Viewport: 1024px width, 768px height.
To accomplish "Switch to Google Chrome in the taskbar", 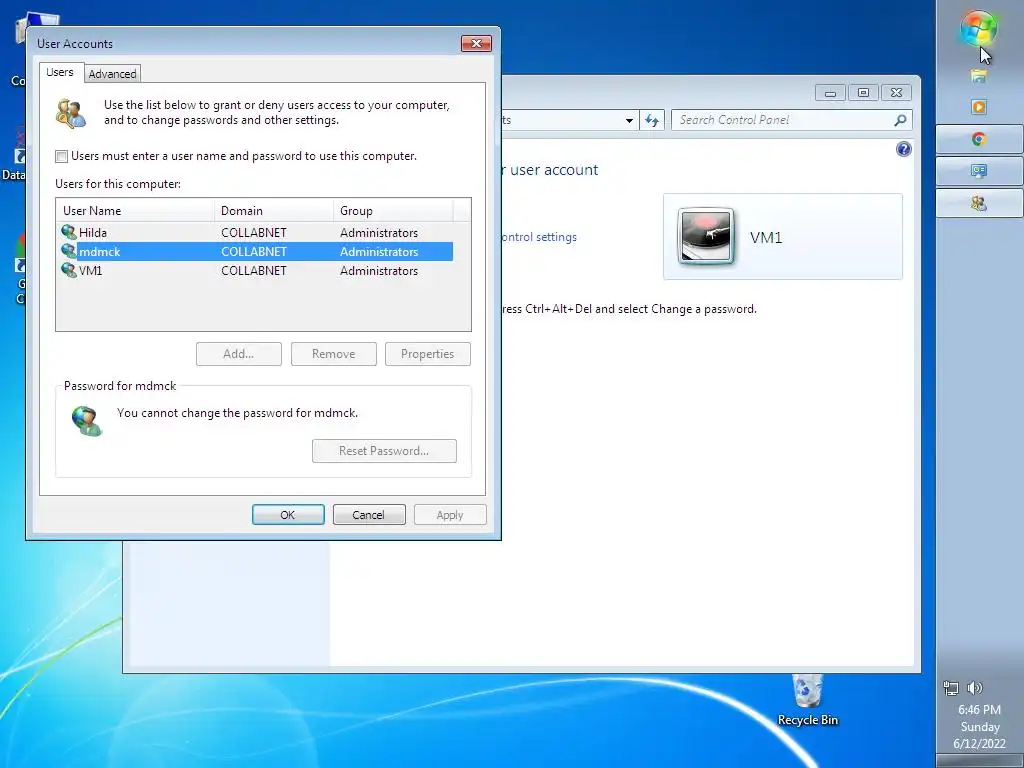I will pos(978,139).
